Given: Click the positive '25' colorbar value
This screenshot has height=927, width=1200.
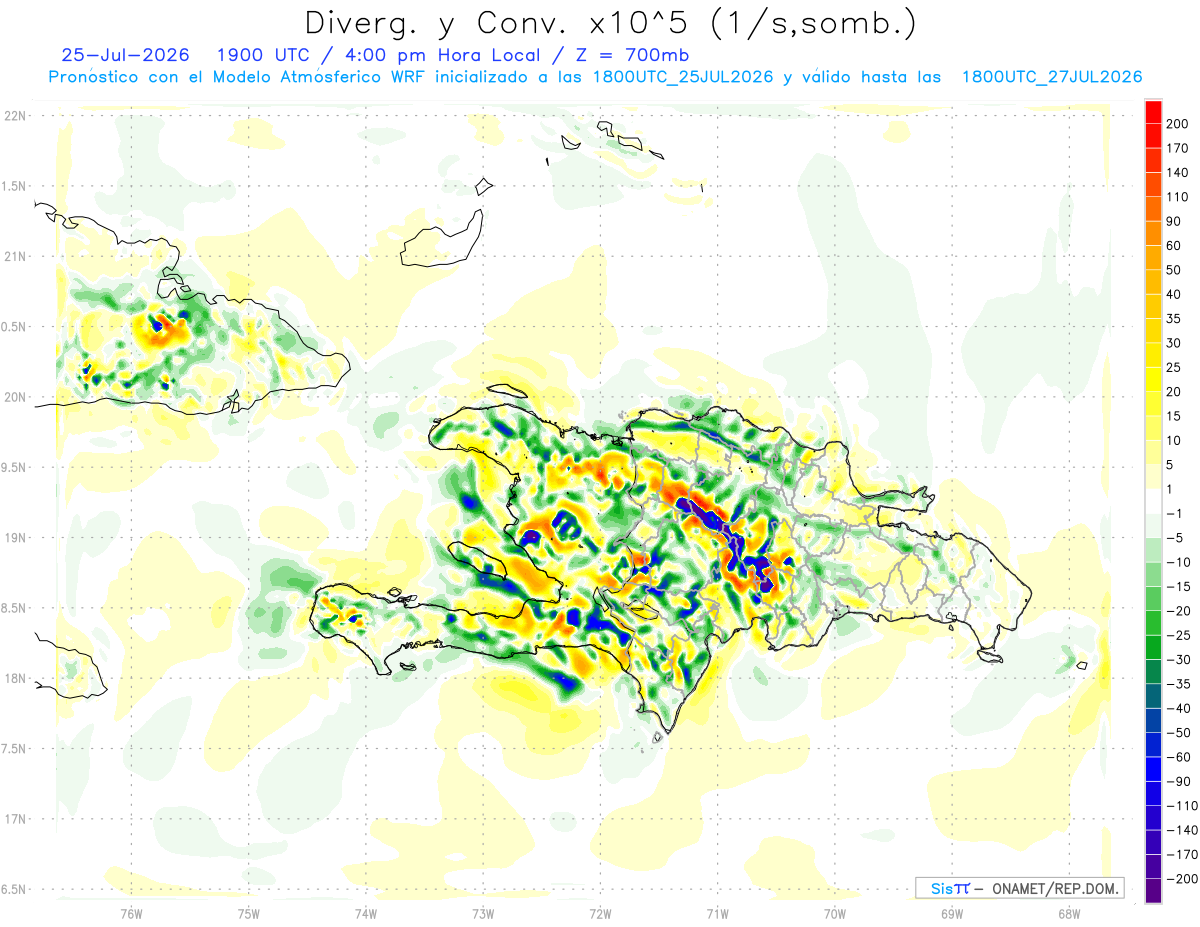Looking at the screenshot, I should click(1175, 367).
